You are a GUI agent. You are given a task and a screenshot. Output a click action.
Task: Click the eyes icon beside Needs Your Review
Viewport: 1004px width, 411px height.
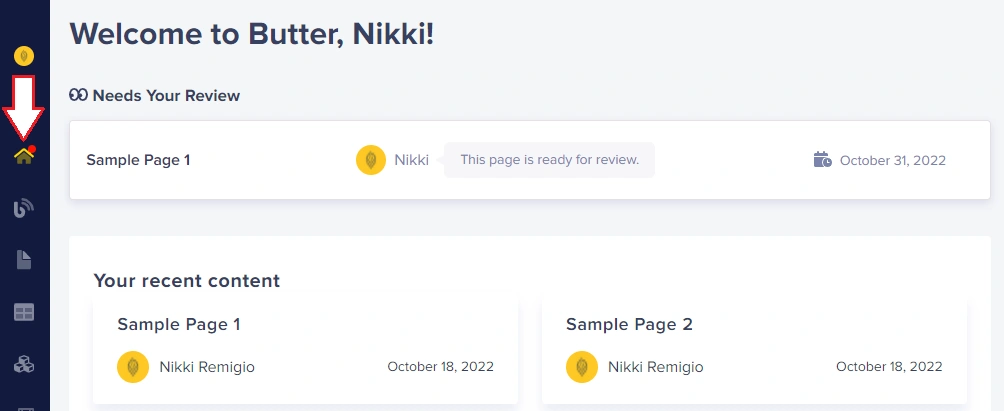(78, 95)
